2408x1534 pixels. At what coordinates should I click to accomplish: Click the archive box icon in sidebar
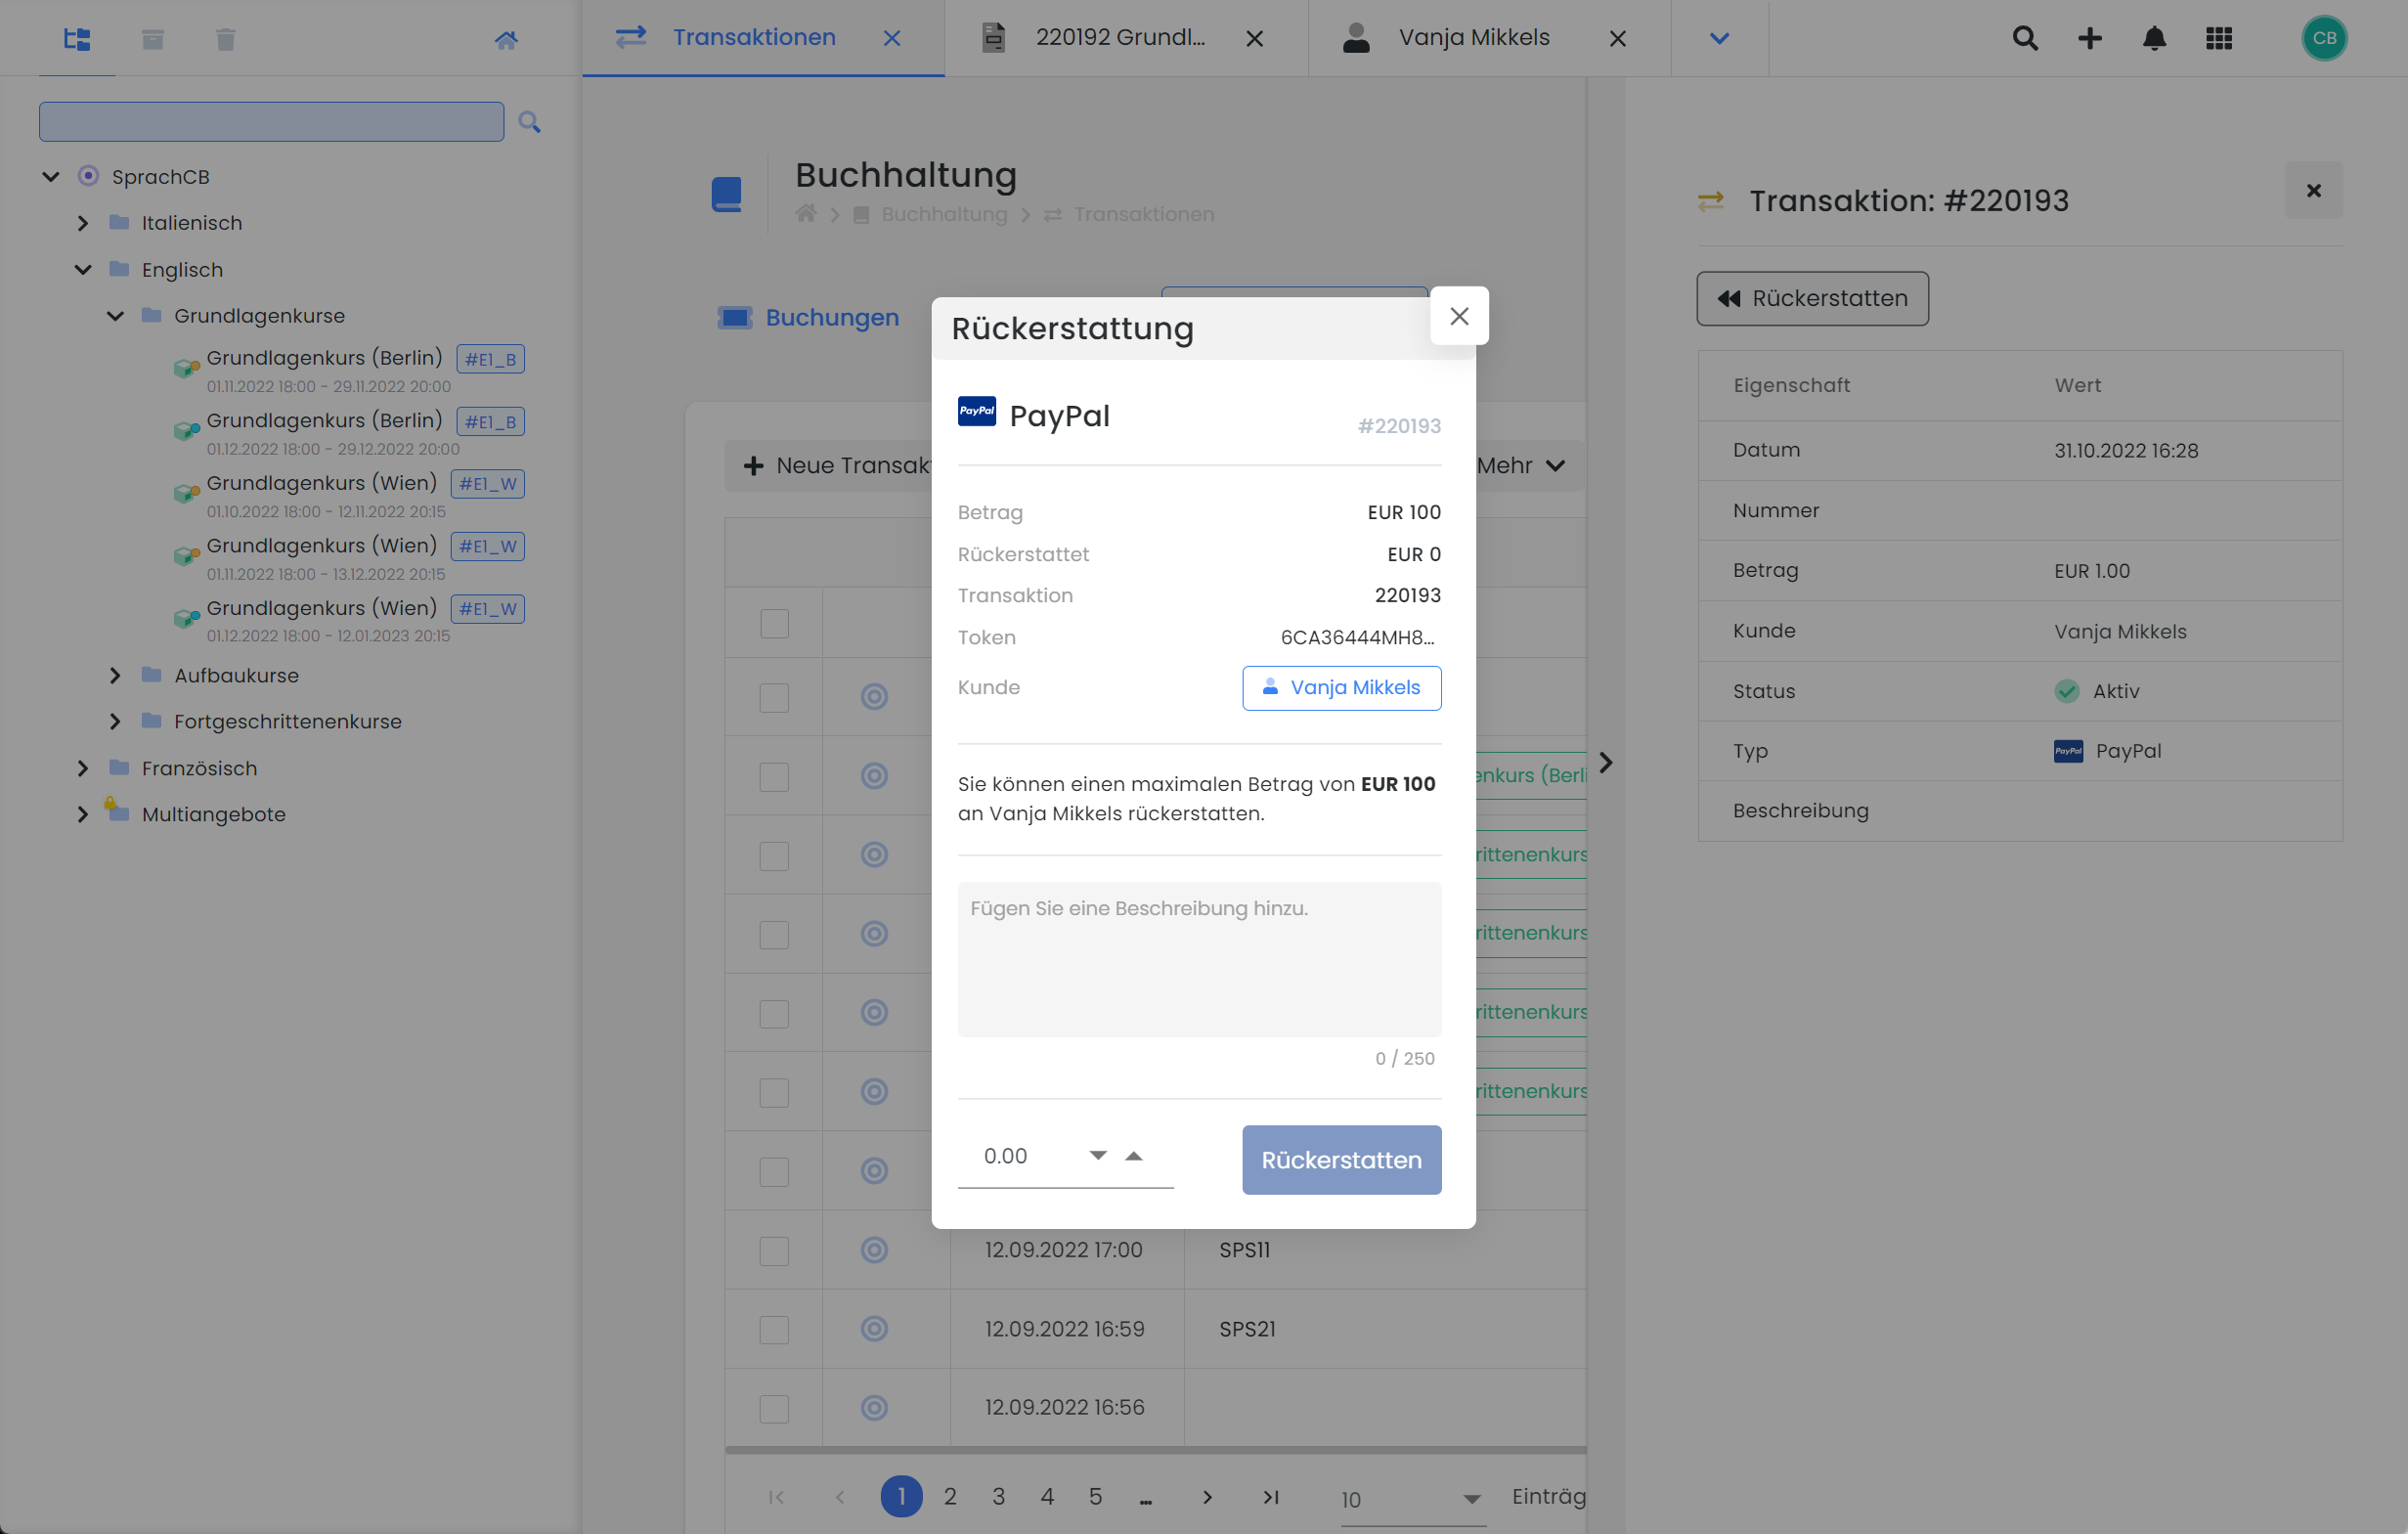[153, 39]
